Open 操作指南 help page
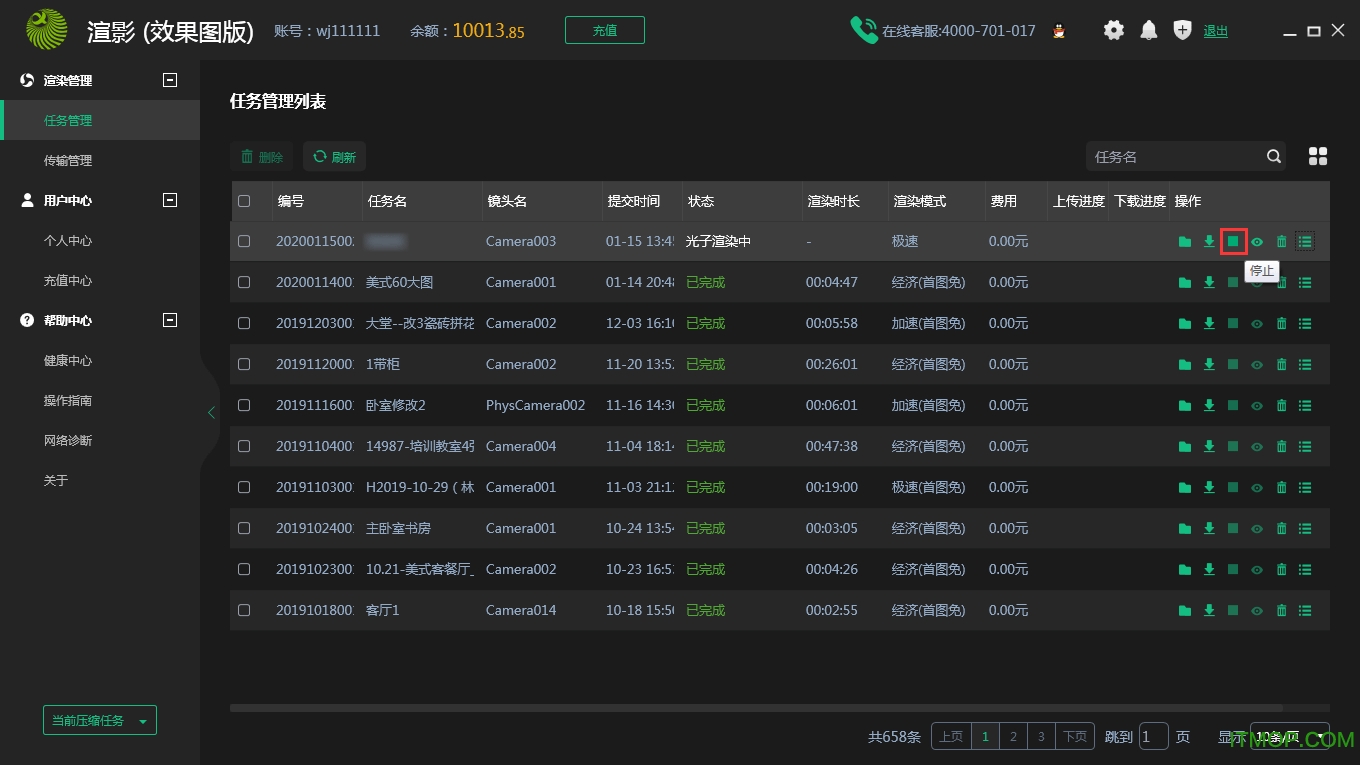This screenshot has height=765, width=1360. point(68,400)
